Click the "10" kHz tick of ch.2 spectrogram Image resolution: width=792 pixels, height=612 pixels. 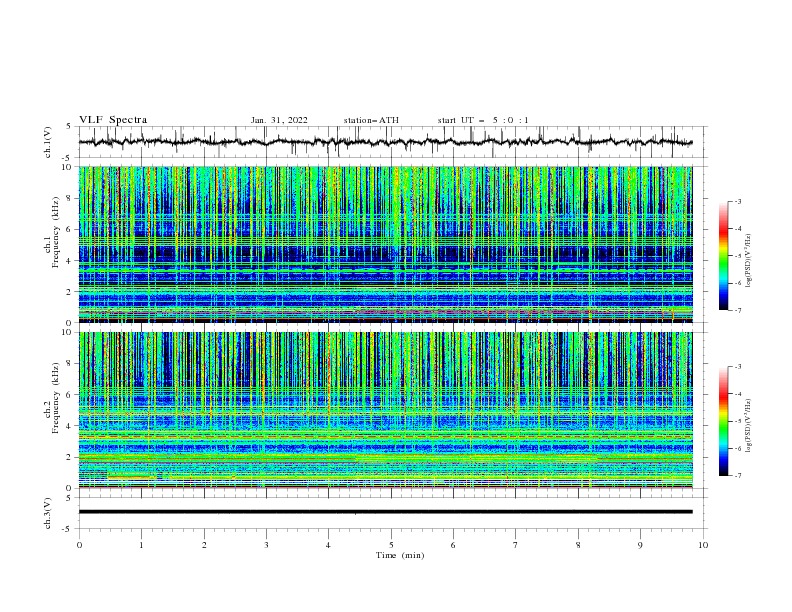click(68, 332)
